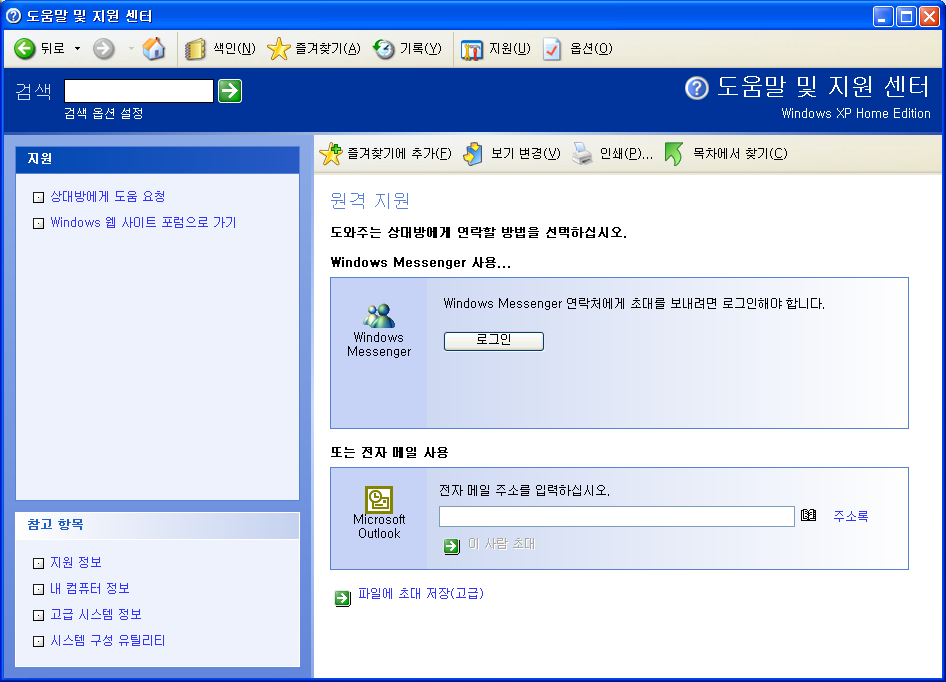This screenshot has height=682, width=946.
Task: Click the 원격 지원 heading text
Action: click(370, 200)
